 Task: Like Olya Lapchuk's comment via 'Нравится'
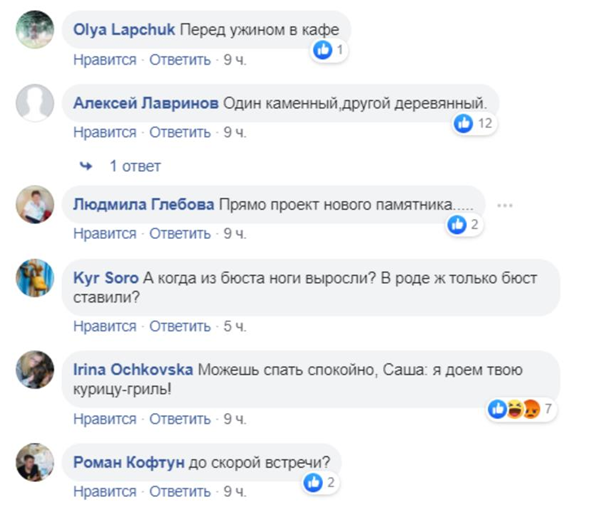click(104, 60)
